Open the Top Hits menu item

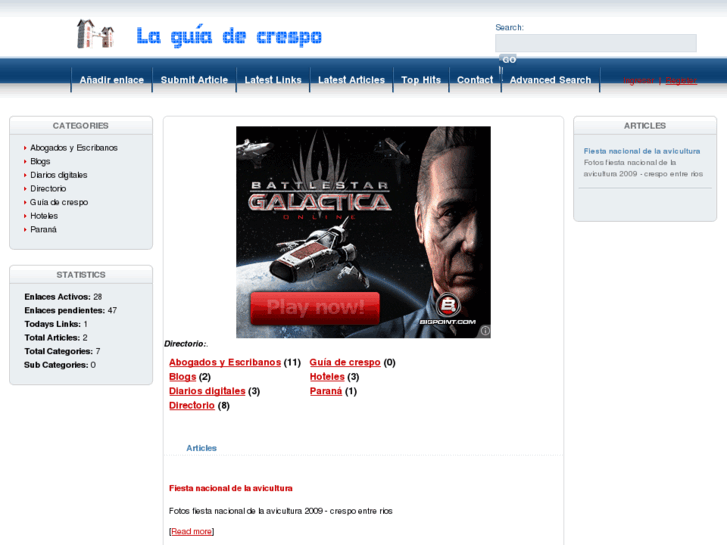[x=421, y=80]
